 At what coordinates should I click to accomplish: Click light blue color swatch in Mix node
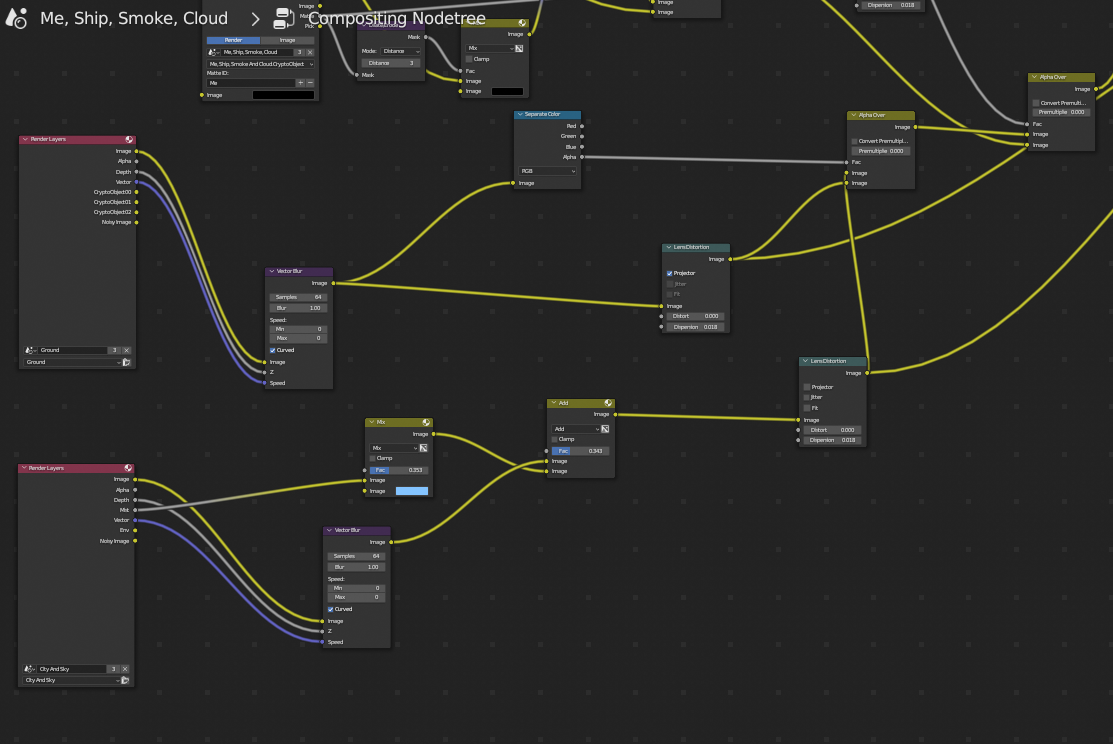412,491
